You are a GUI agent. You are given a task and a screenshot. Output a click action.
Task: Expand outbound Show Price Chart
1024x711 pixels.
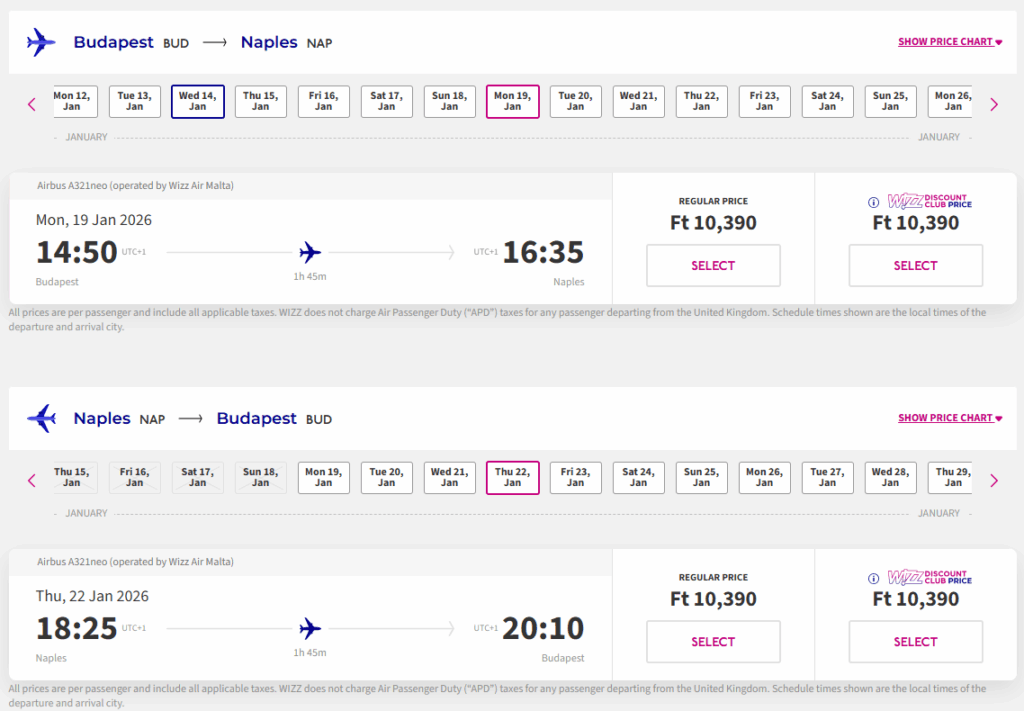[950, 42]
